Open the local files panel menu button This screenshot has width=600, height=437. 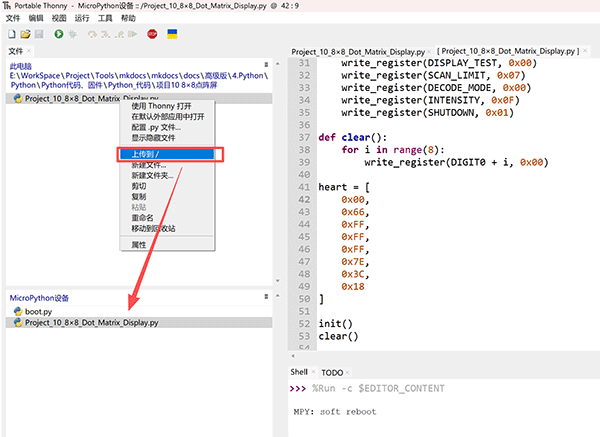tap(266, 65)
